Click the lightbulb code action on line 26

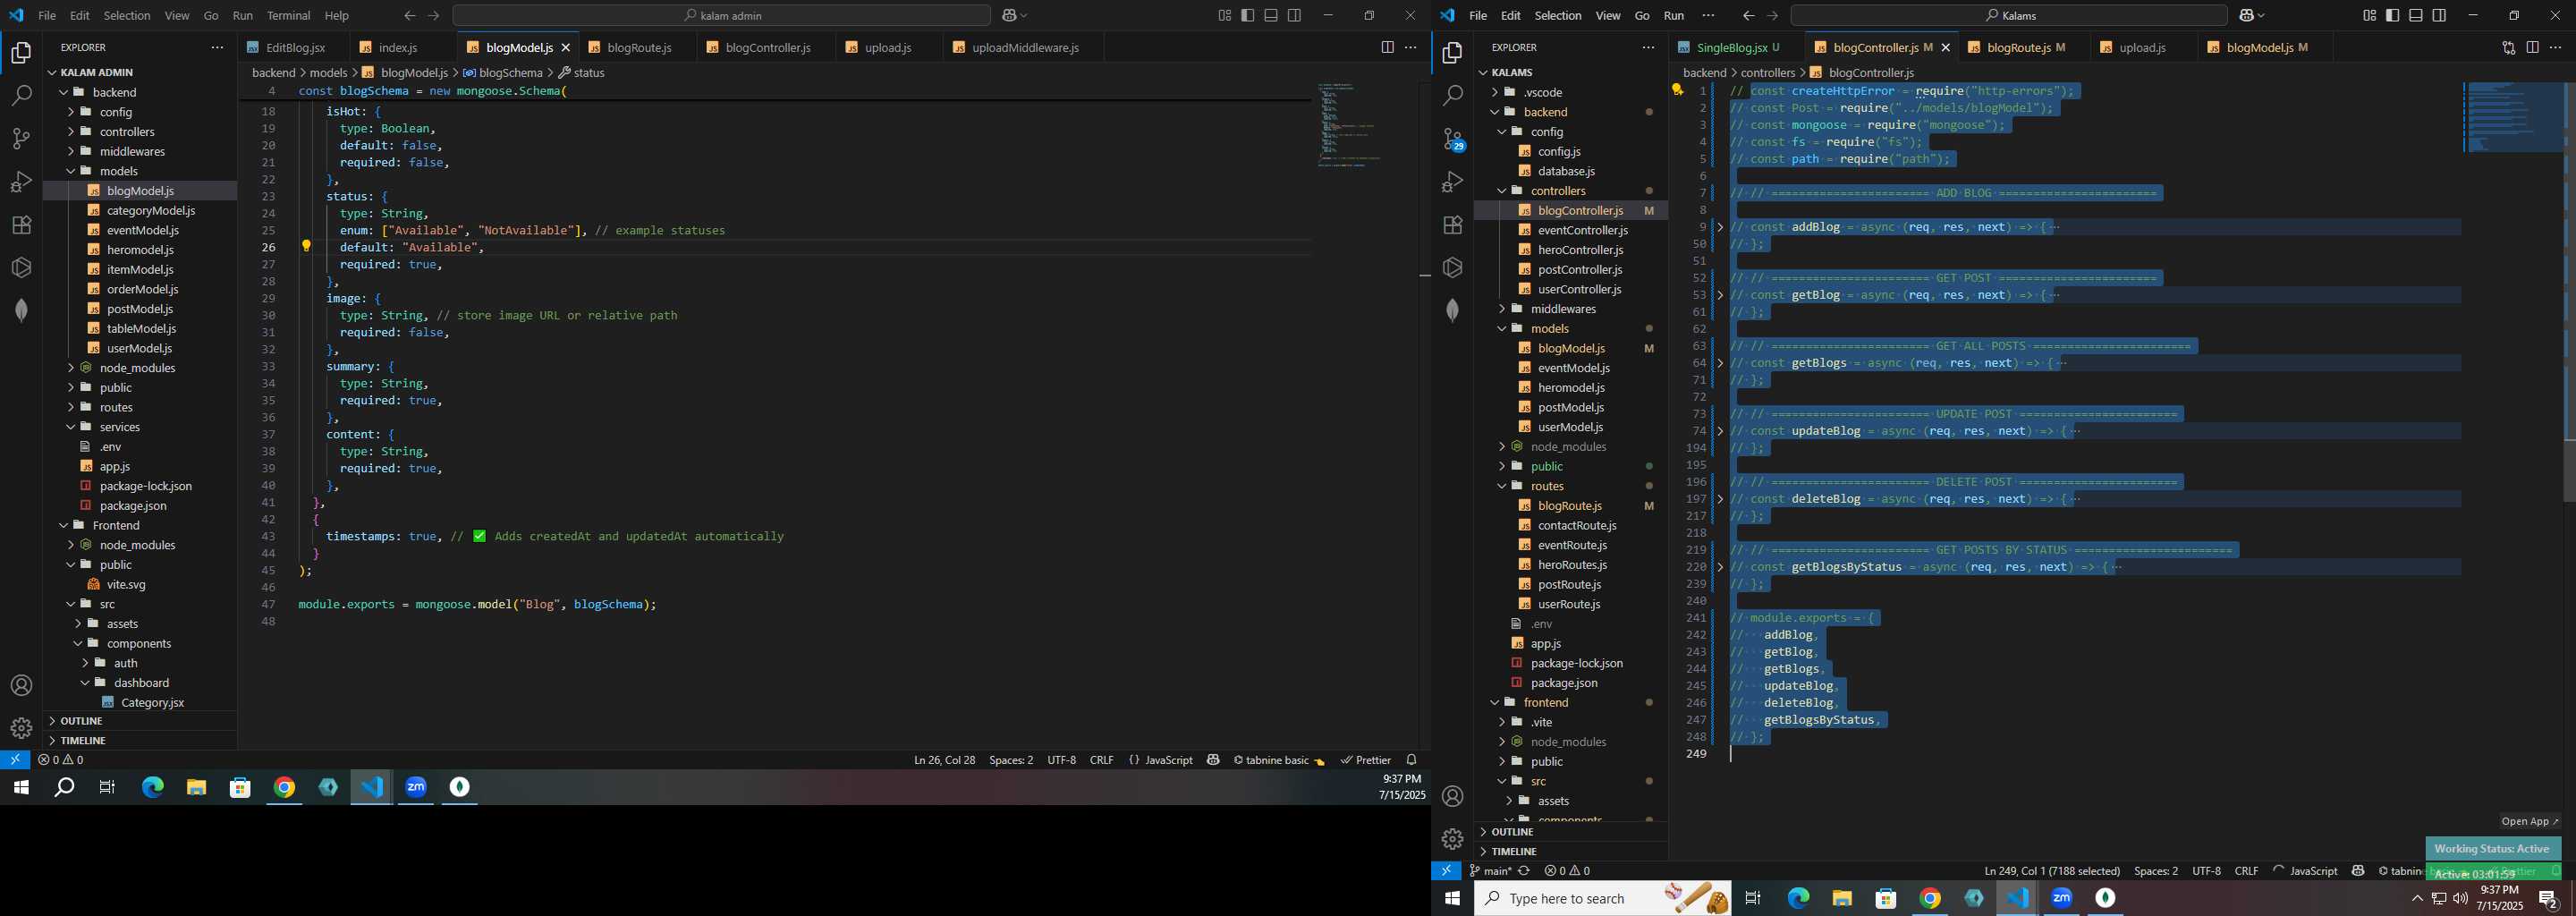tap(307, 246)
